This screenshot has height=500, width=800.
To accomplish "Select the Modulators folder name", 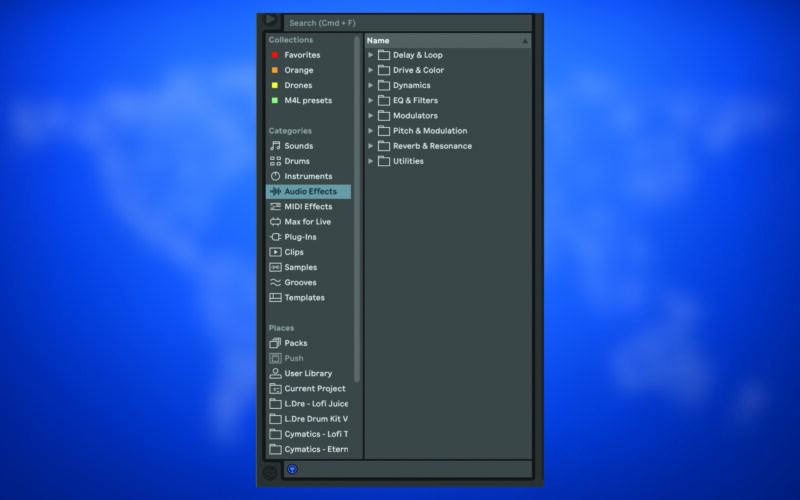I will tap(415, 116).
